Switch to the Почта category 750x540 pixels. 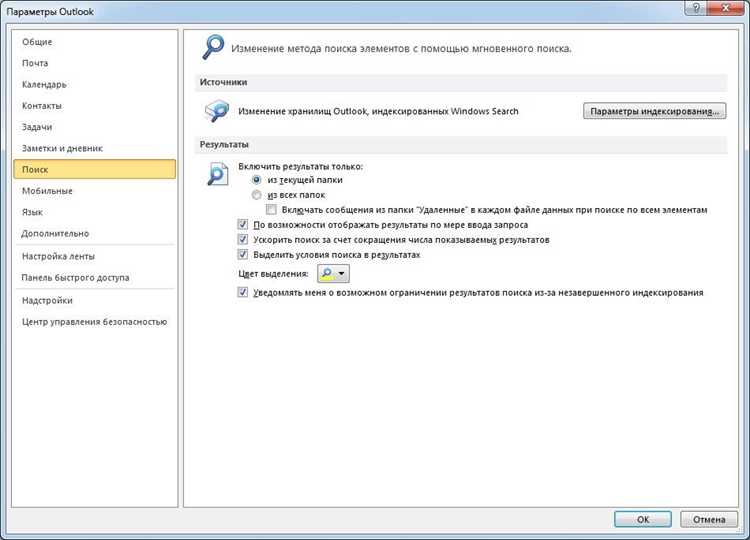[x=95, y=63]
